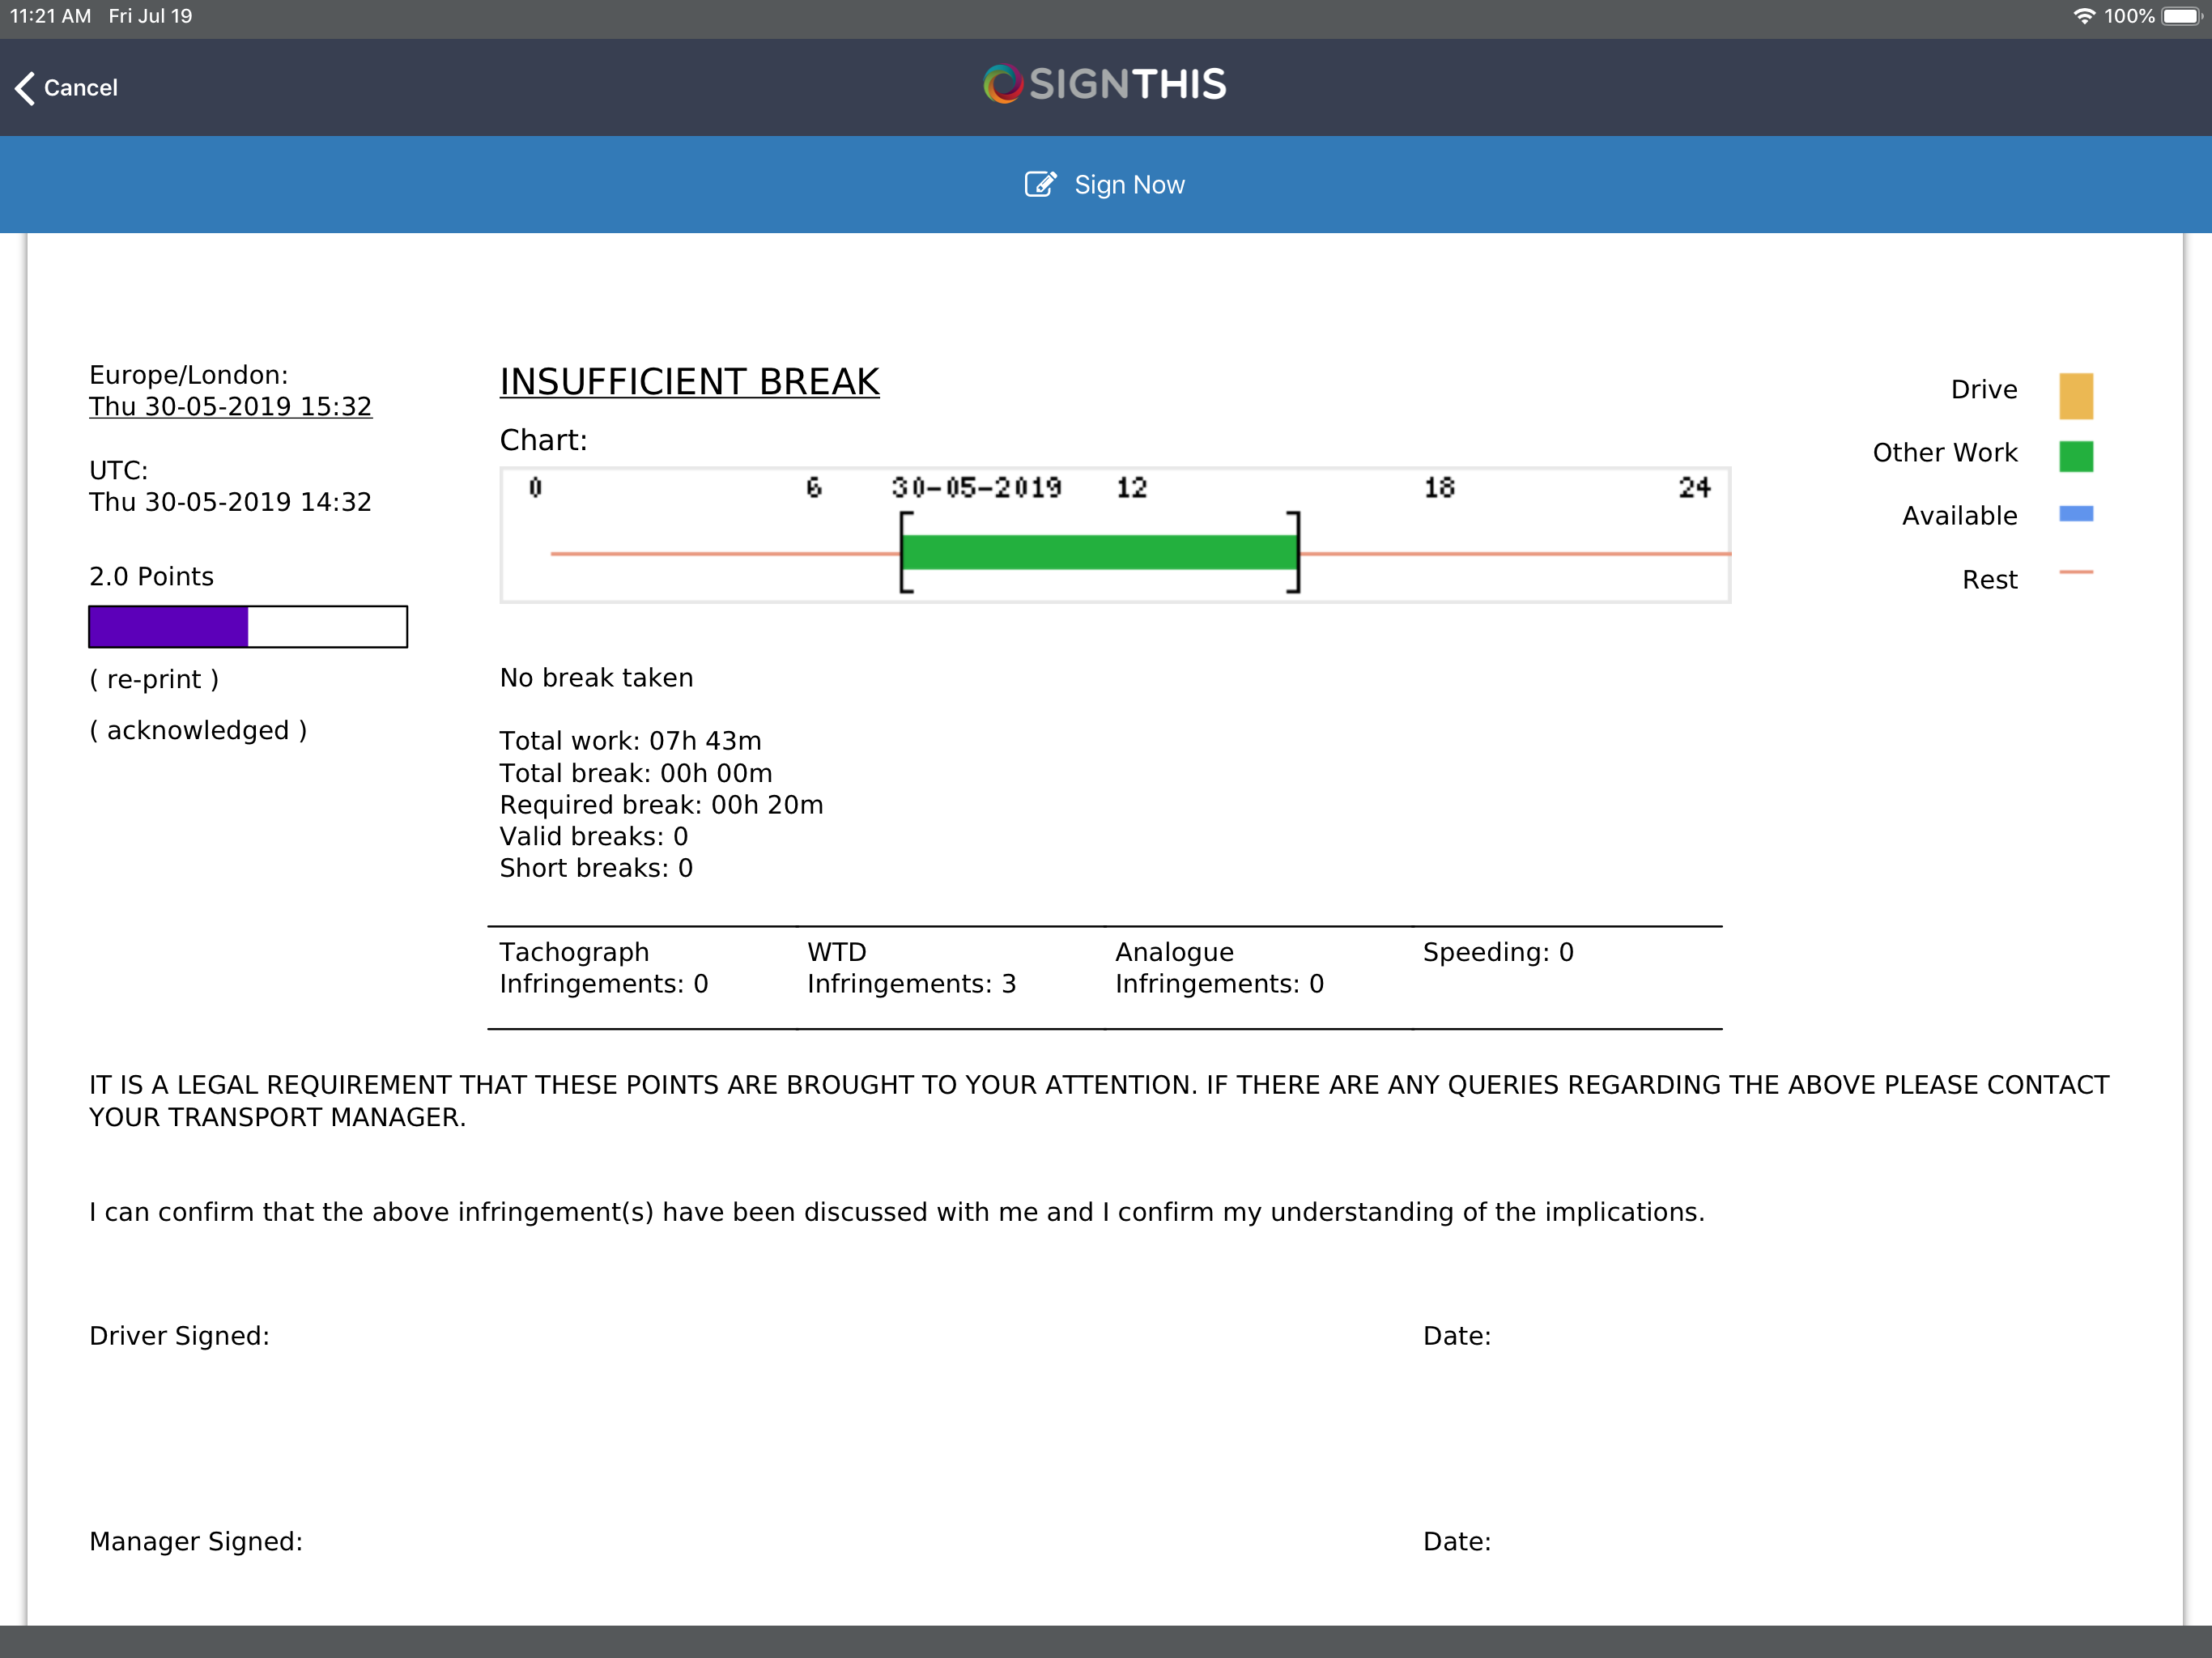This screenshot has width=2212, height=1658.
Task: Tap the purple points progress bar
Action: [248, 627]
